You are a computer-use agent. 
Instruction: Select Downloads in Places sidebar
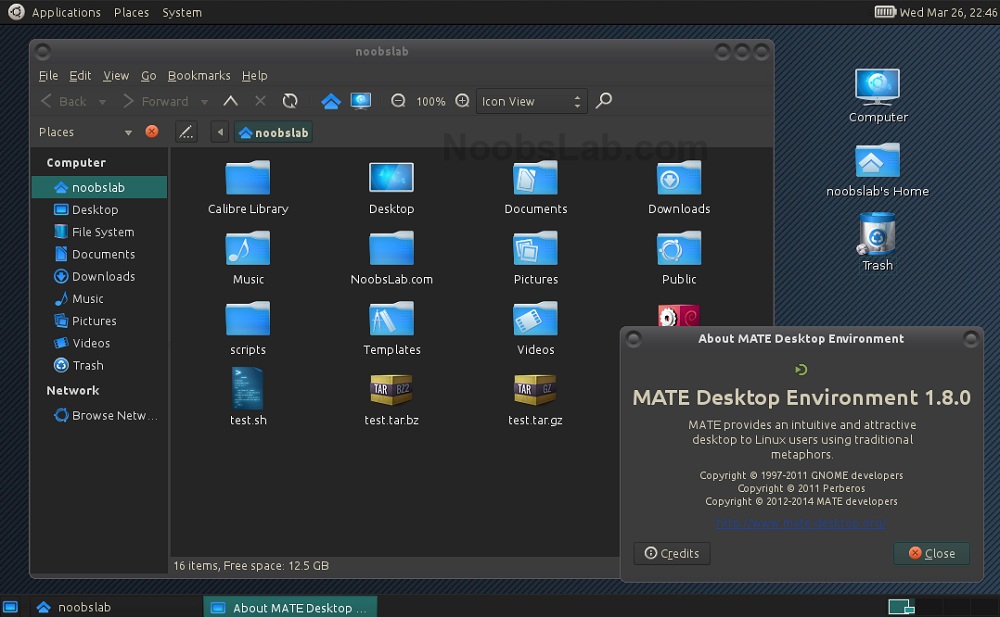[x=99, y=276]
